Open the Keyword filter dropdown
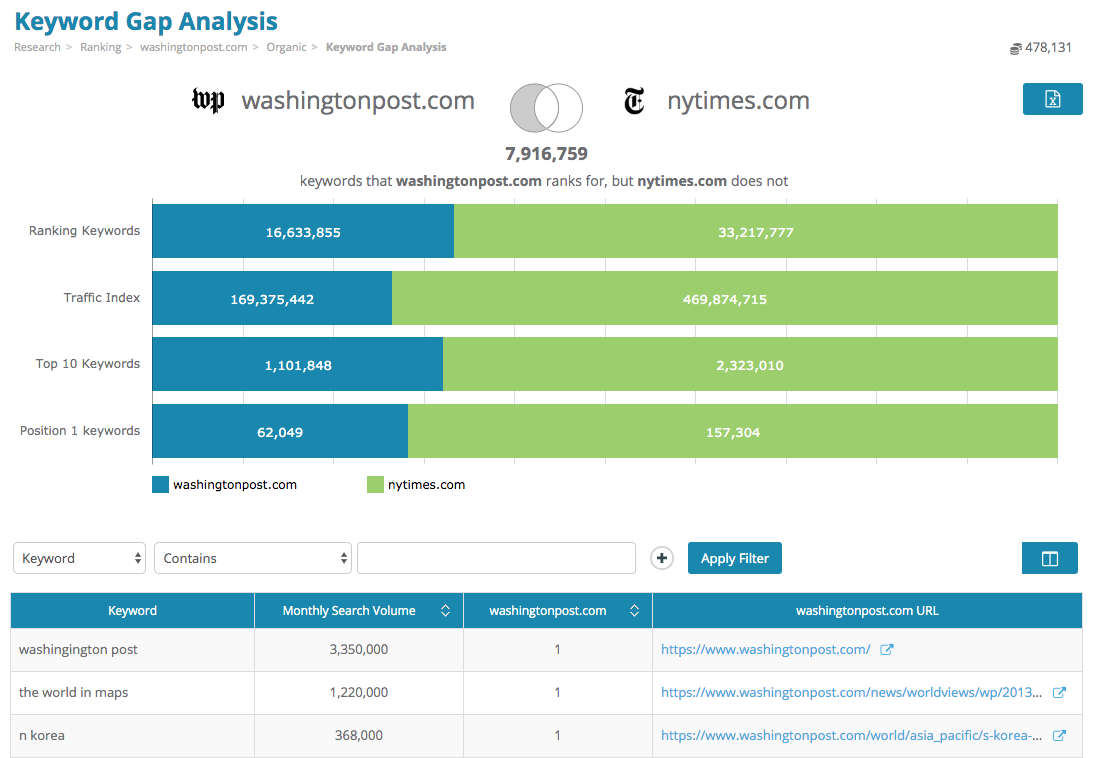The height and width of the screenshot is (758, 1095). pos(79,558)
